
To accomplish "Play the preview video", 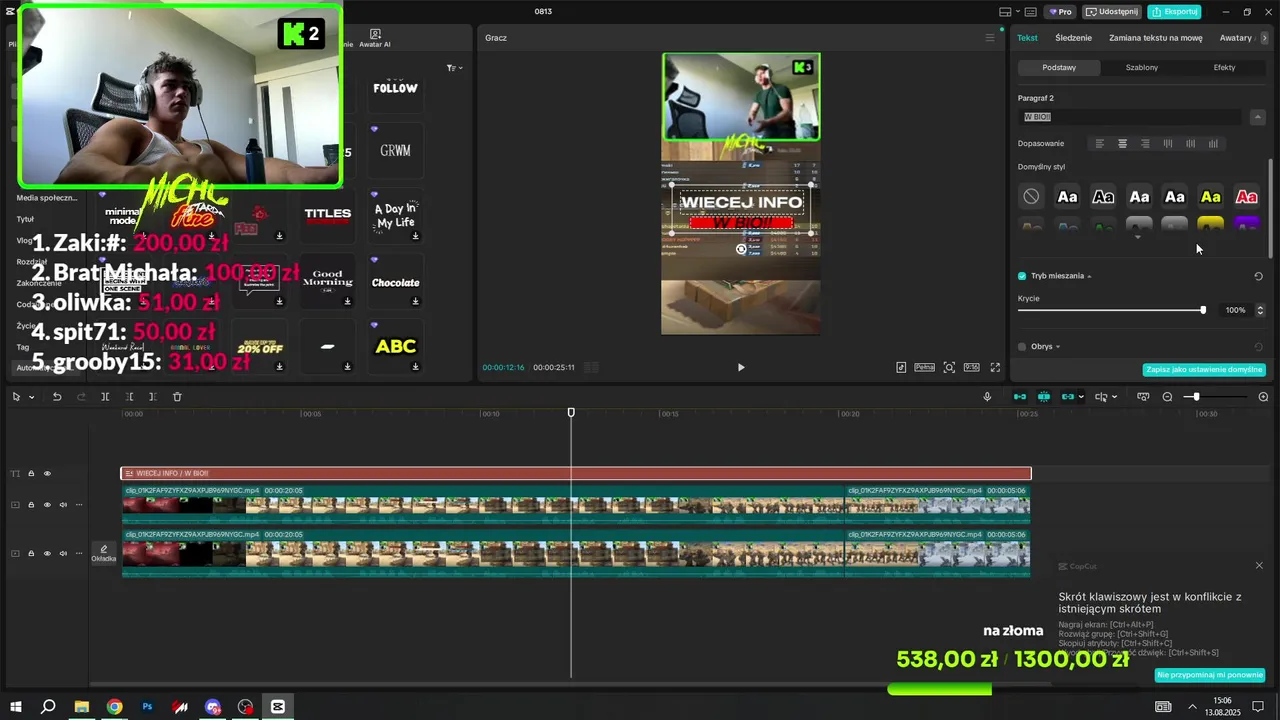I will coord(741,367).
